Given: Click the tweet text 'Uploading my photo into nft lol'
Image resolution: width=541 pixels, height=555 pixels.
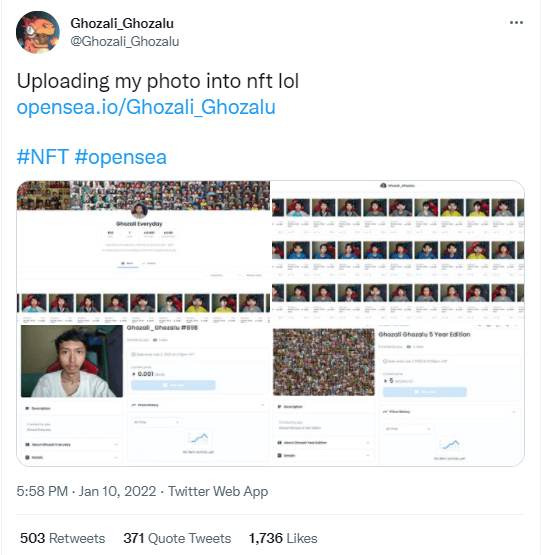Looking at the screenshot, I should [x=158, y=81].
